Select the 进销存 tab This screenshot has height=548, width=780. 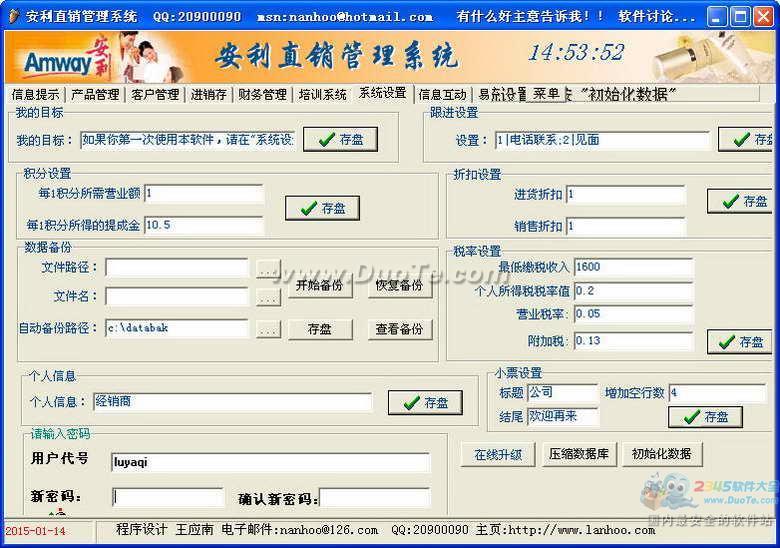208,94
